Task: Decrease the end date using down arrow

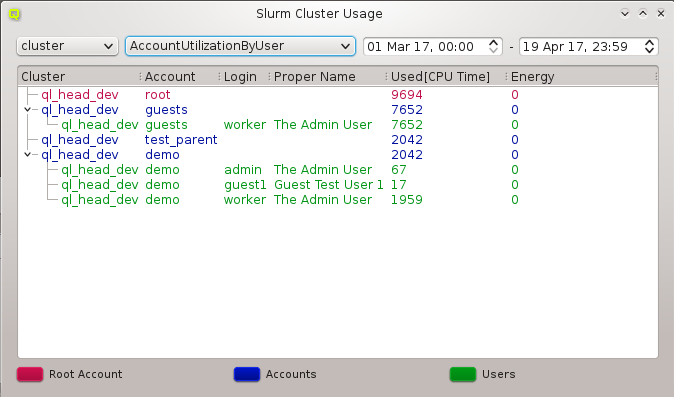Action: pyautogui.click(x=649, y=51)
